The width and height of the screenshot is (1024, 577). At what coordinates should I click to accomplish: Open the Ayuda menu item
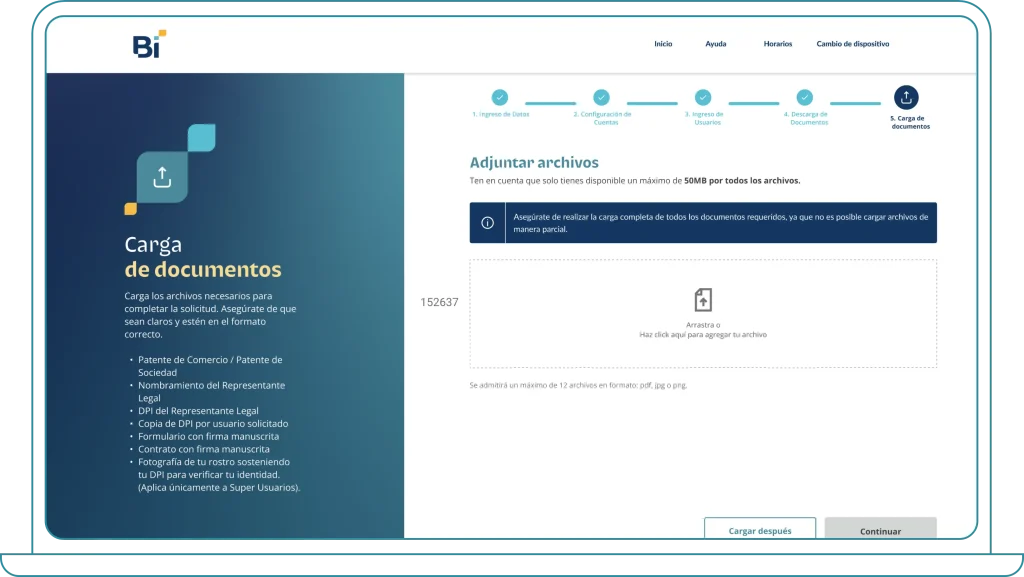(x=716, y=44)
